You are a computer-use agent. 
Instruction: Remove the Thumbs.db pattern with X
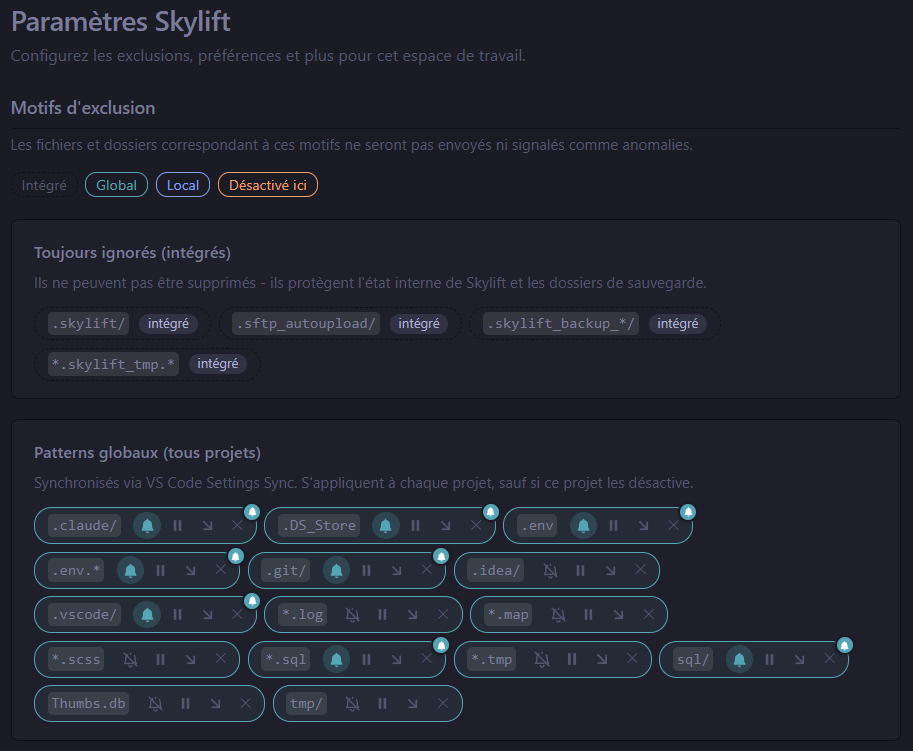point(246,703)
